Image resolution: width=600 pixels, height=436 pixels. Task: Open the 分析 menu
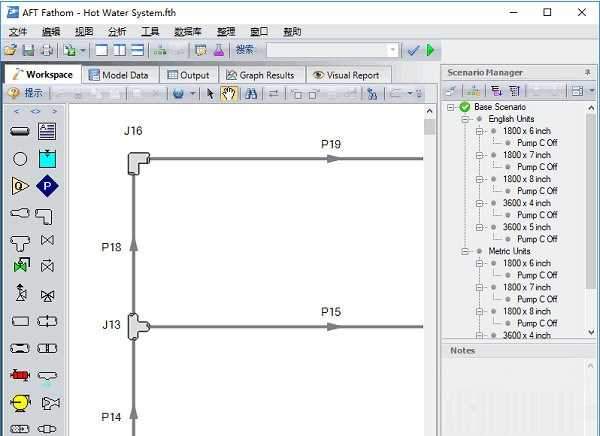click(x=117, y=31)
